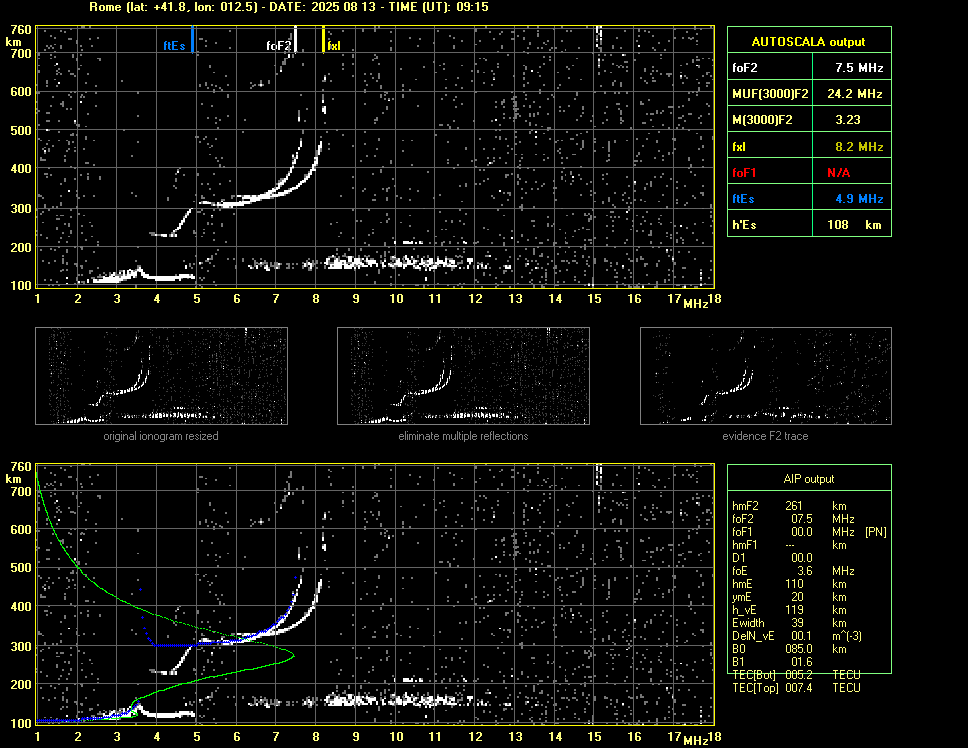968x748 pixels.
Task: Select the foE 3.6 MHz row
Action: (x=793, y=571)
